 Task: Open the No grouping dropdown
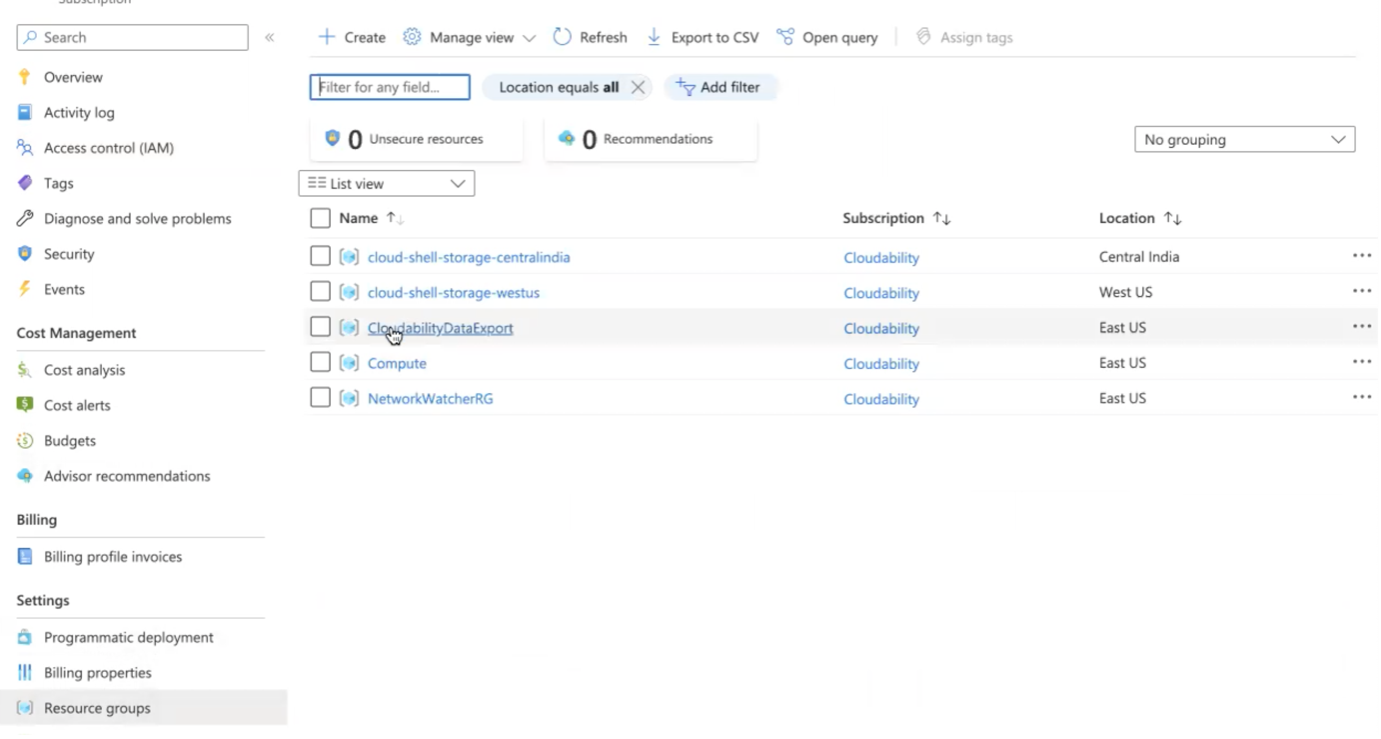(x=1244, y=140)
